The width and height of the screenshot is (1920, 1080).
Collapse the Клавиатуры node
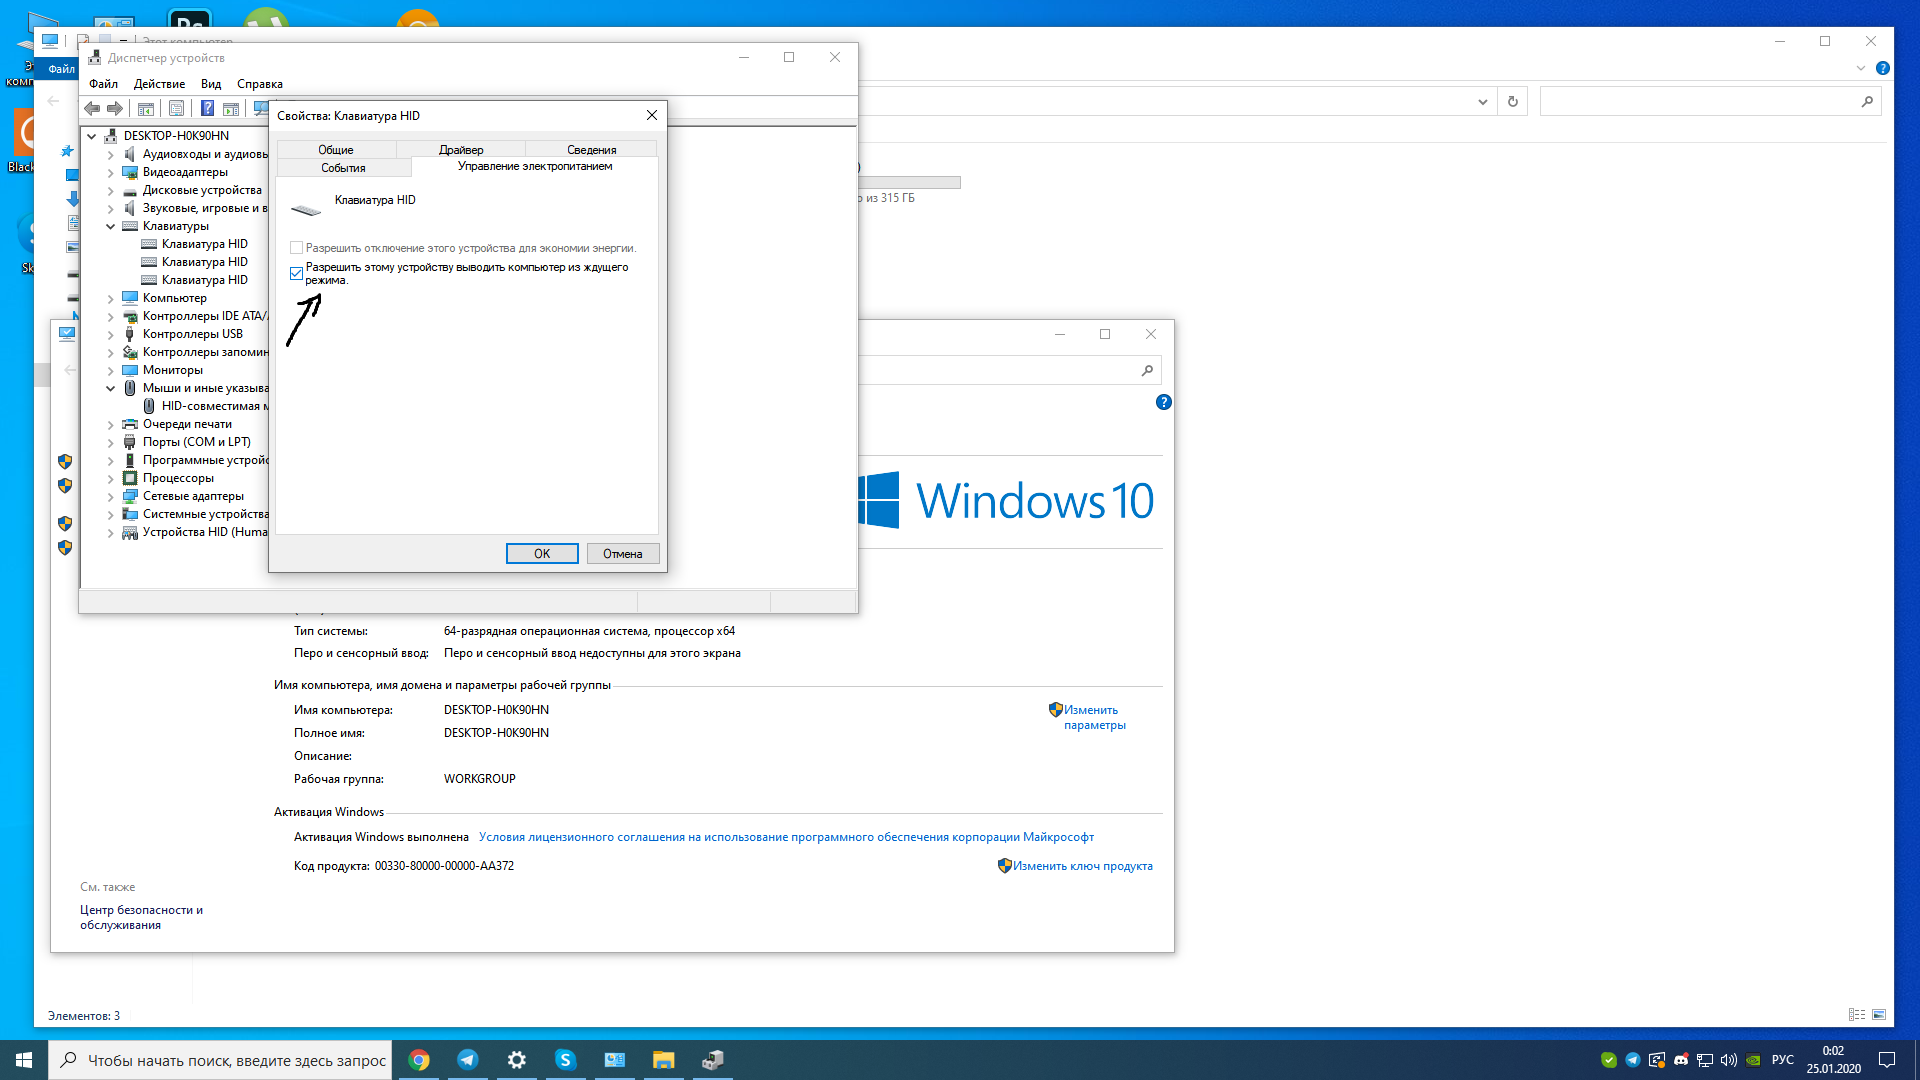coord(111,226)
